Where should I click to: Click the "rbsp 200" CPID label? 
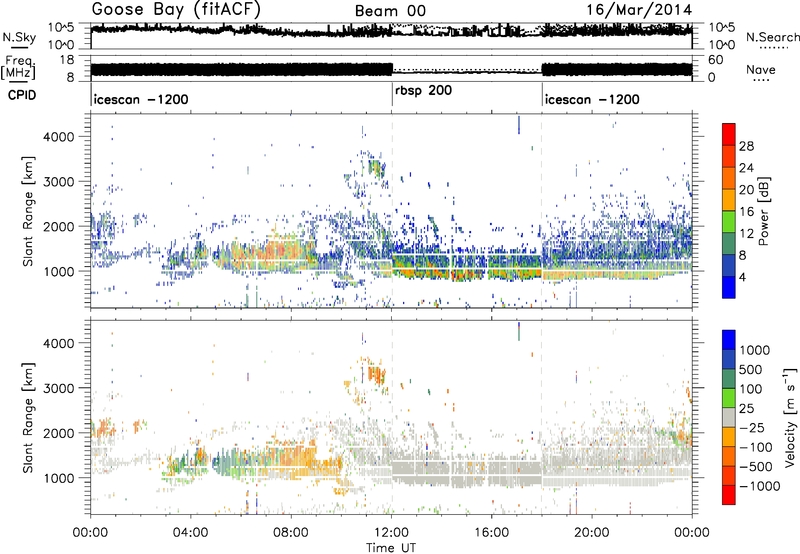[x=423, y=91]
